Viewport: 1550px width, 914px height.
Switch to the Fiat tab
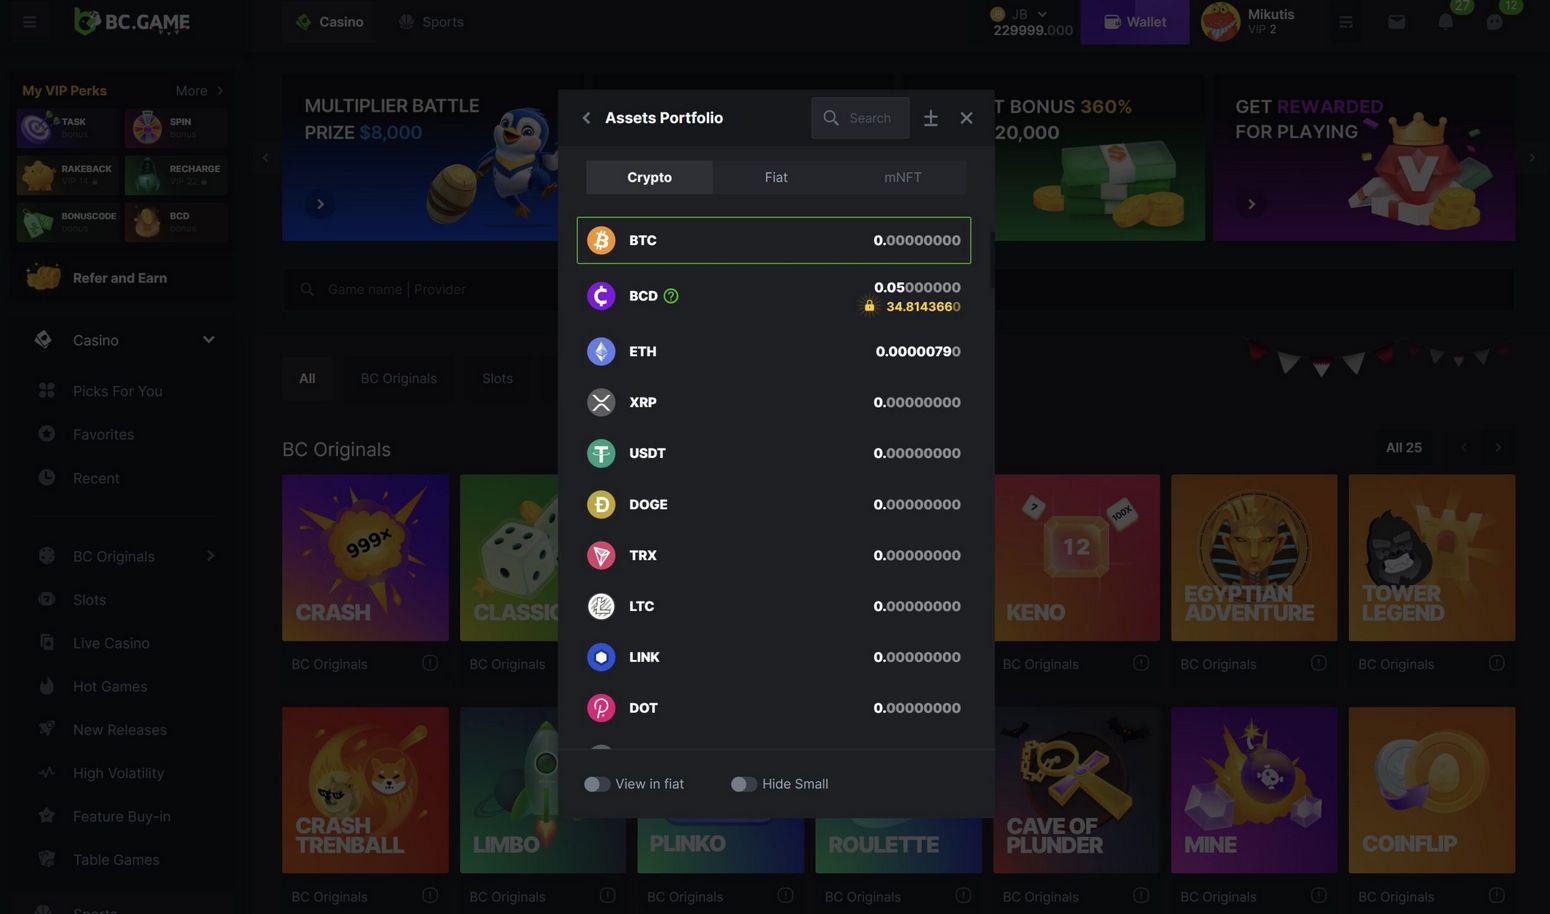coord(776,177)
